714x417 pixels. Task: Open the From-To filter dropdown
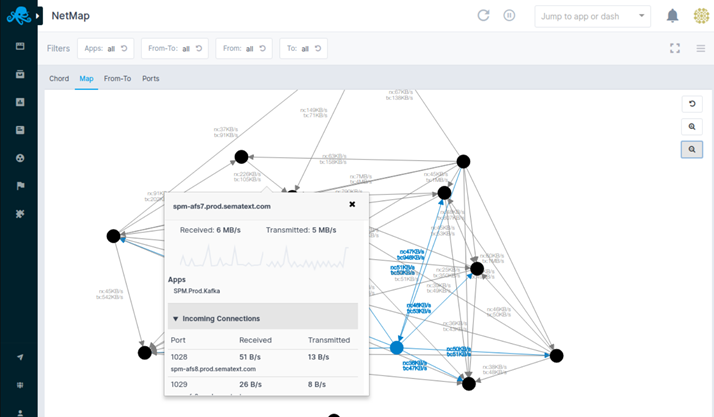click(x=175, y=48)
